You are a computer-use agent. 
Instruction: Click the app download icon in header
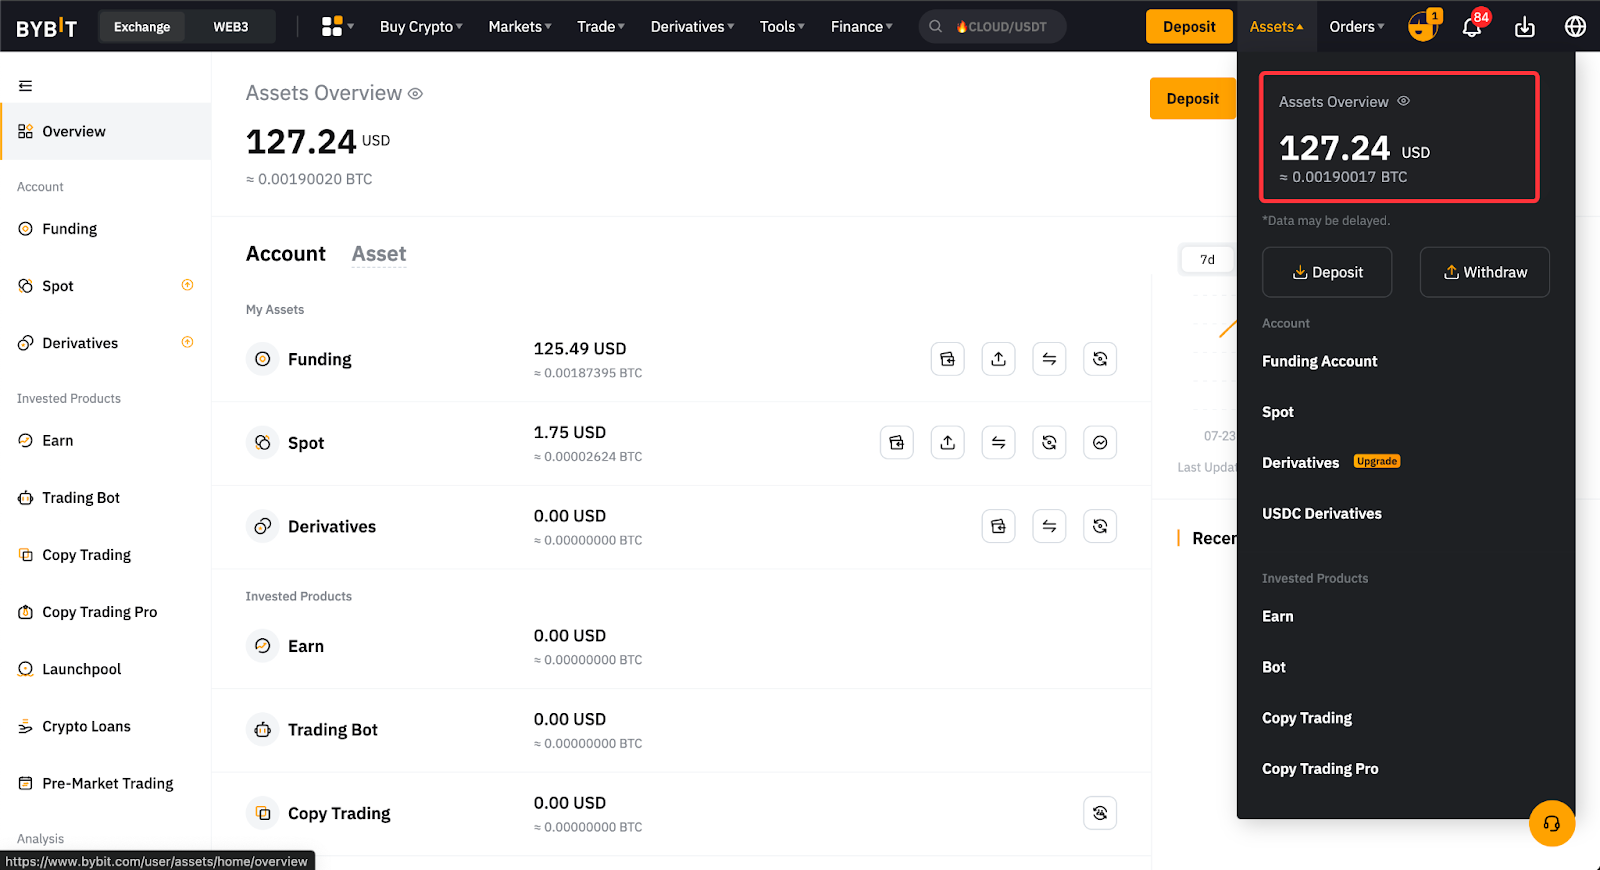[1524, 27]
